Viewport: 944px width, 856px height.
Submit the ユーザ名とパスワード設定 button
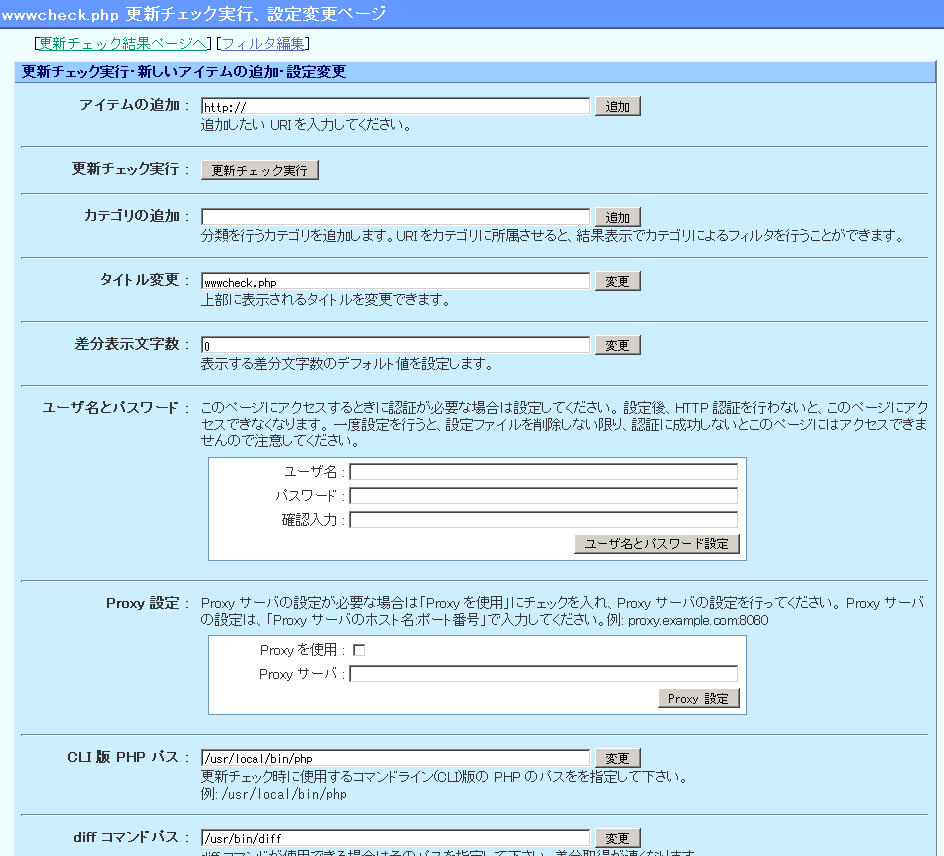[x=657, y=544]
